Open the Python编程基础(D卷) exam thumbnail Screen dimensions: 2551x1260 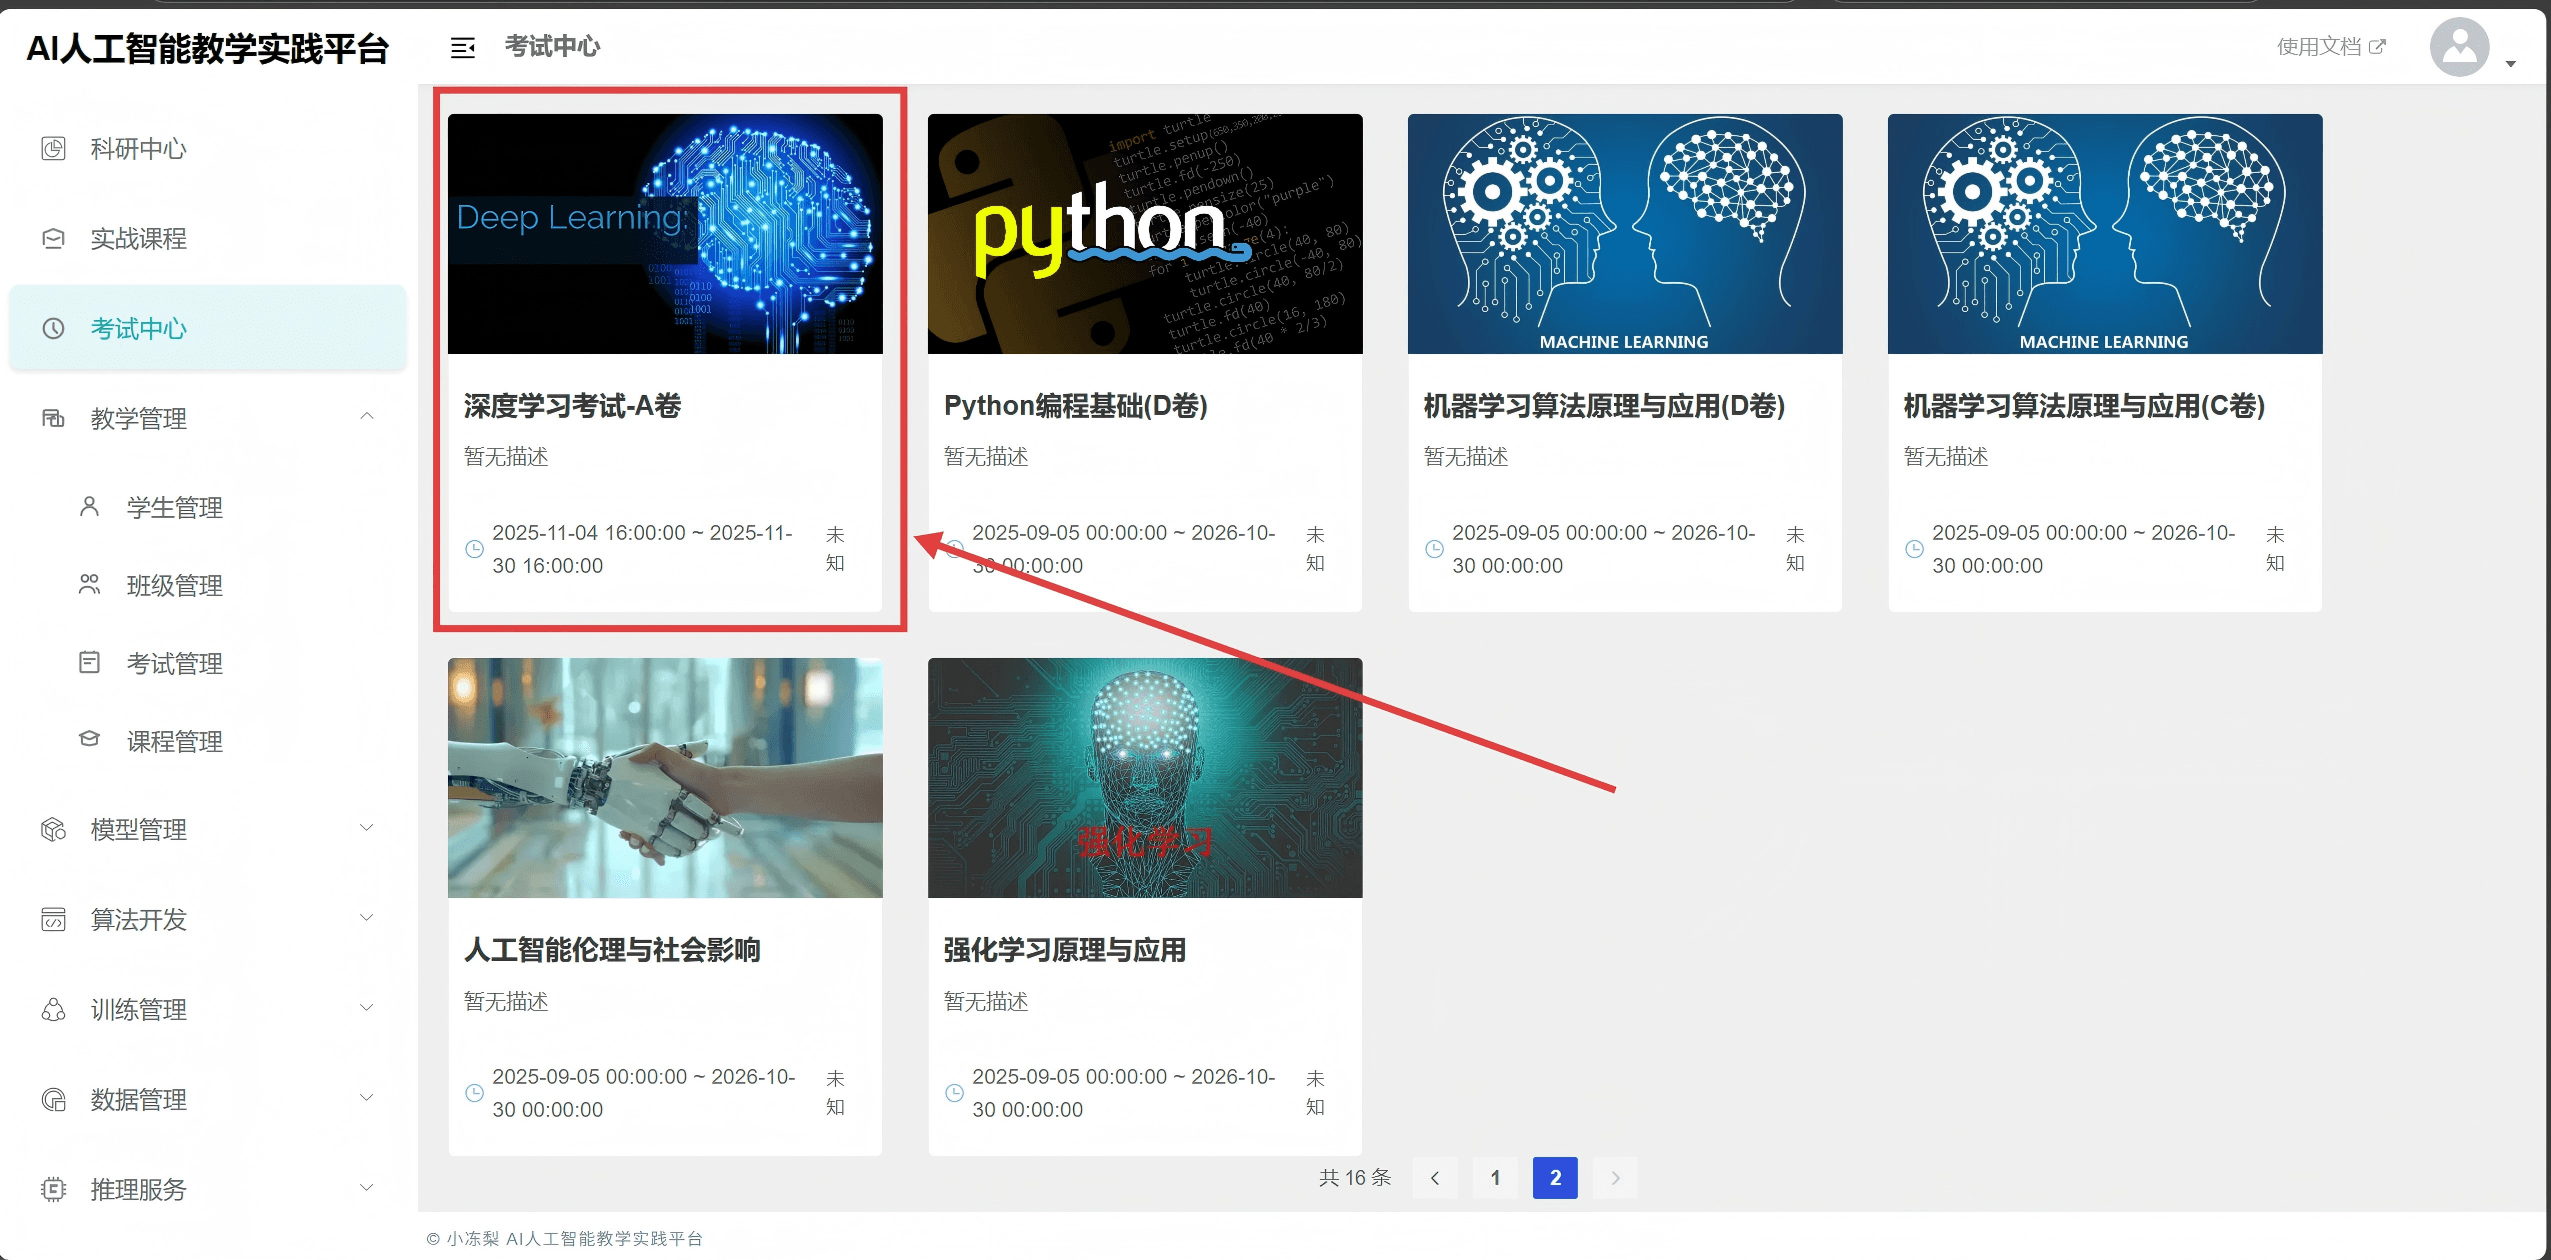(x=1144, y=234)
